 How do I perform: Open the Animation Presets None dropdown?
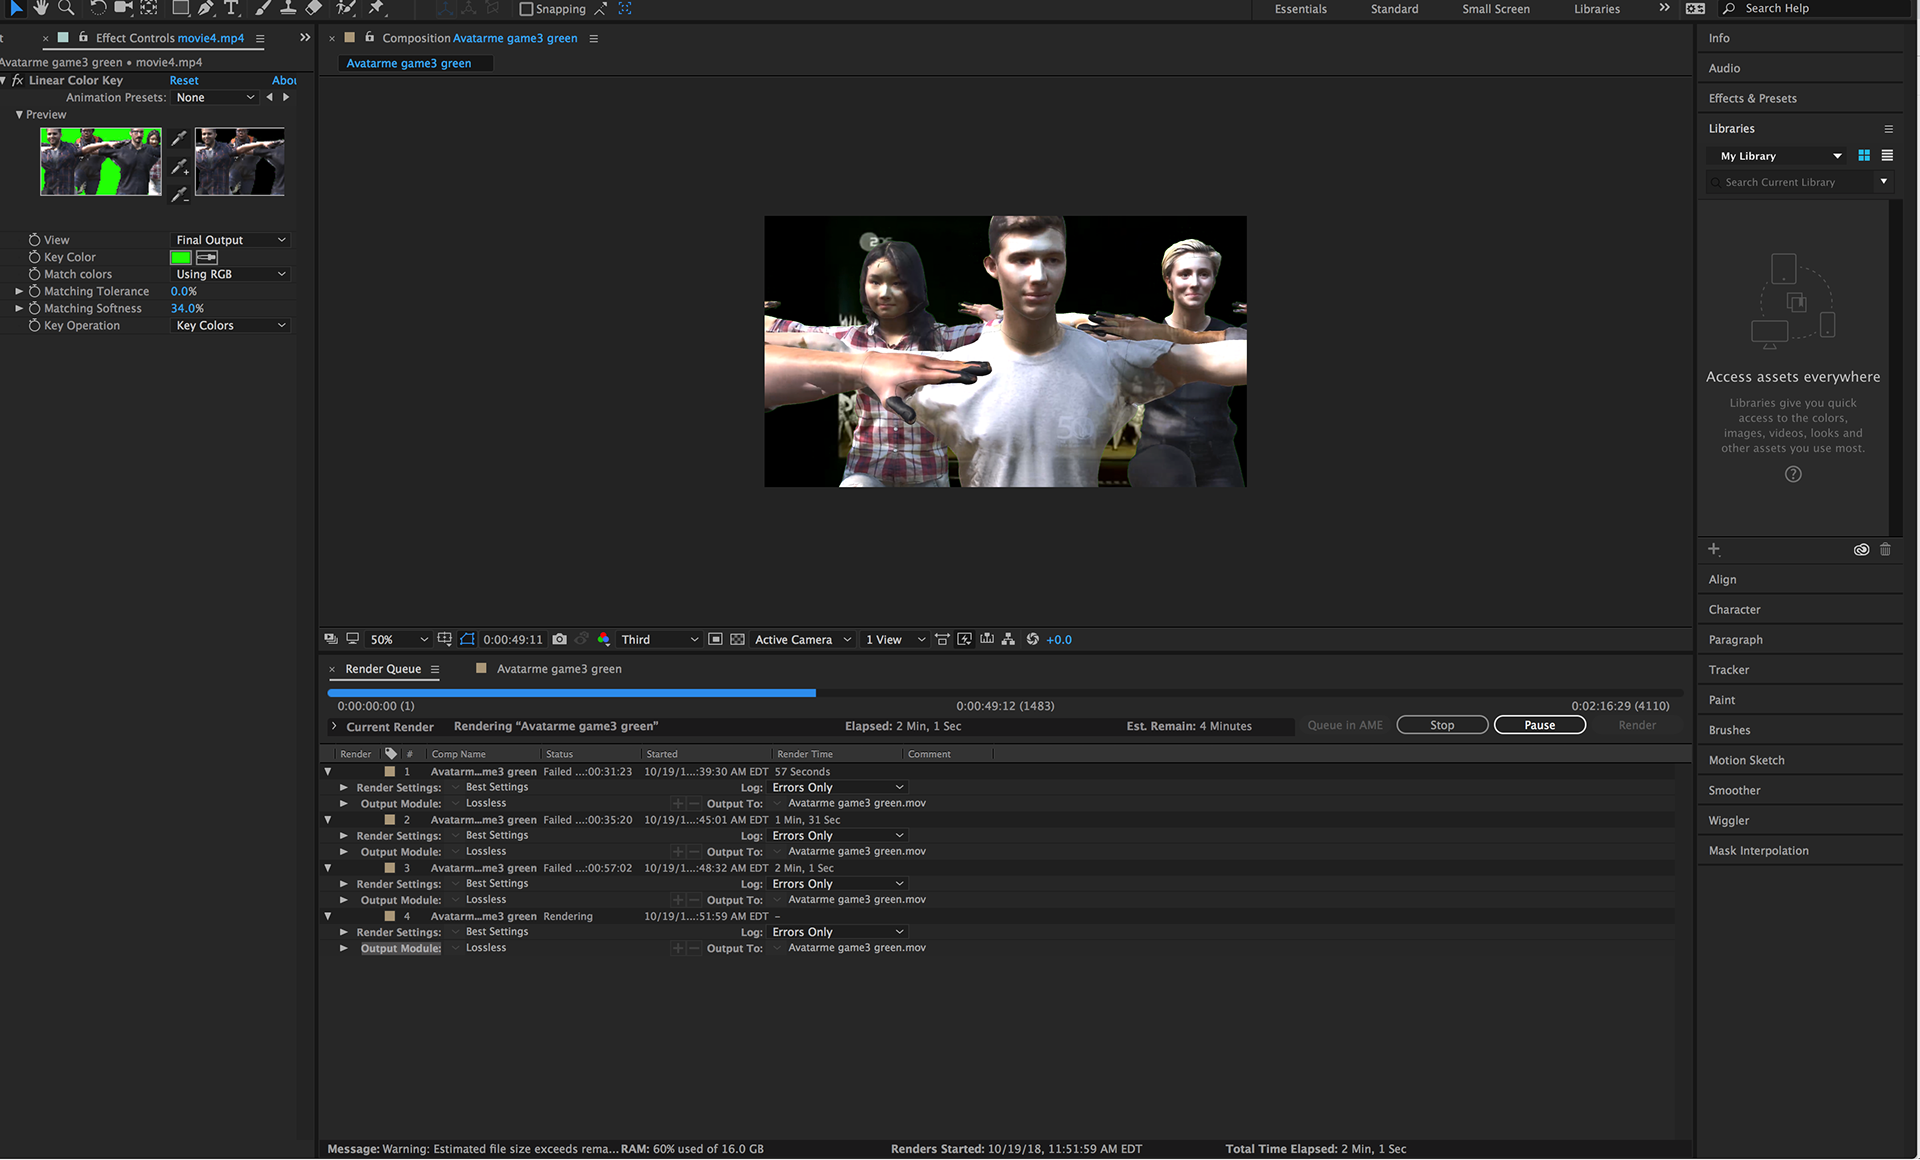tap(215, 97)
